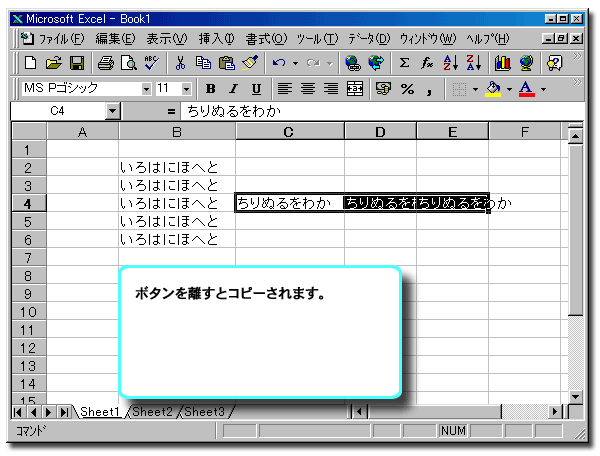This screenshot has height=456, width=600.
Task: Open the Borders dropdown arrow
Action: (x=475, y=89)
